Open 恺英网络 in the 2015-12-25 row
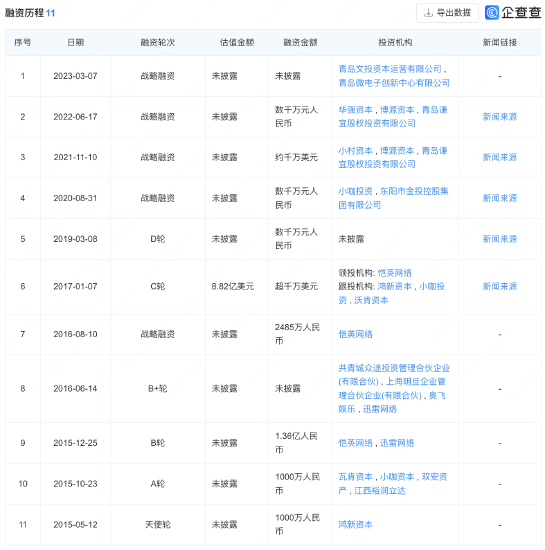Screen dimensions: 545x550 355,443
